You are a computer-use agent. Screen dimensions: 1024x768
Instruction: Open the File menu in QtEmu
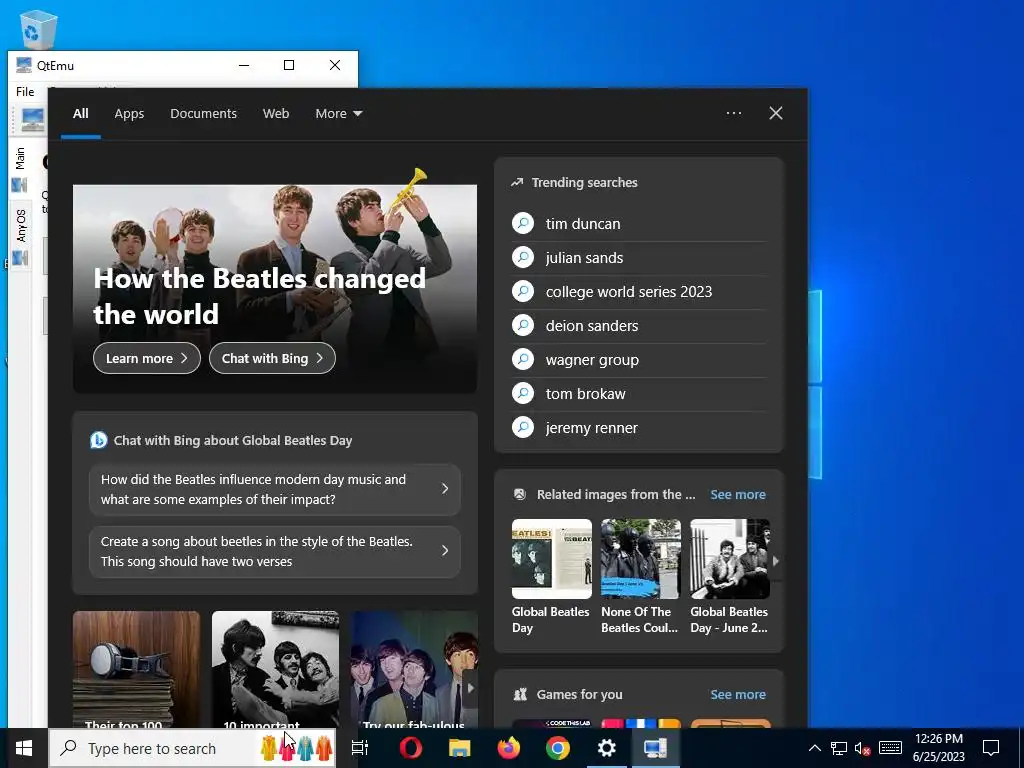pyautogui.click(x=25, y=91)
